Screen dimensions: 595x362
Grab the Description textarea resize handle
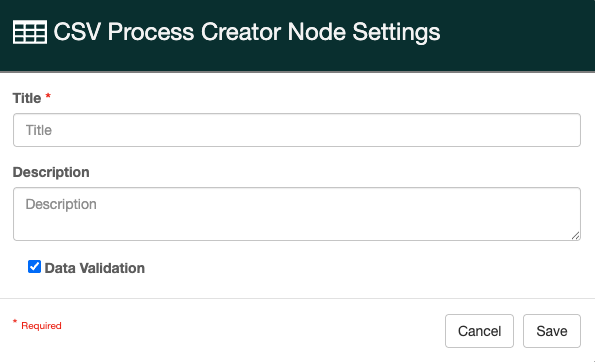pos(575,236)
